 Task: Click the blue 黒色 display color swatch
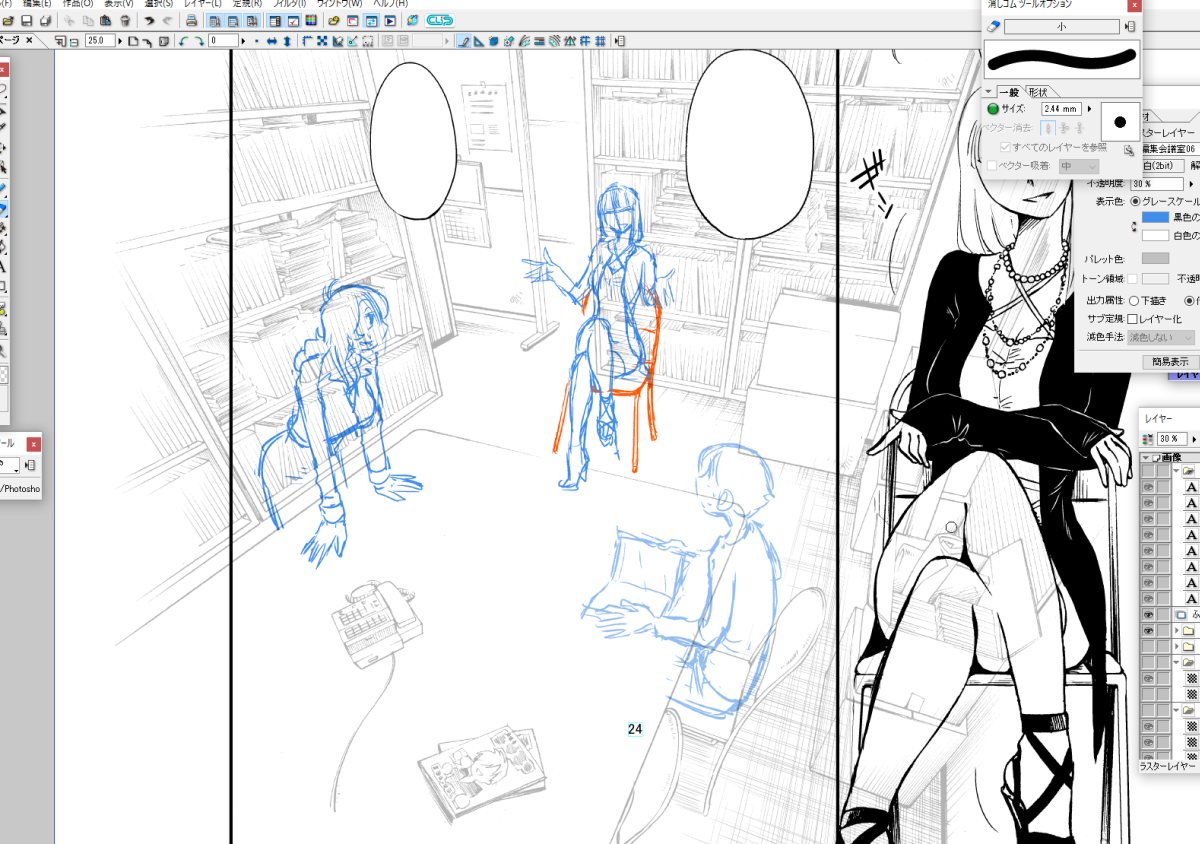click(1155, 217)
